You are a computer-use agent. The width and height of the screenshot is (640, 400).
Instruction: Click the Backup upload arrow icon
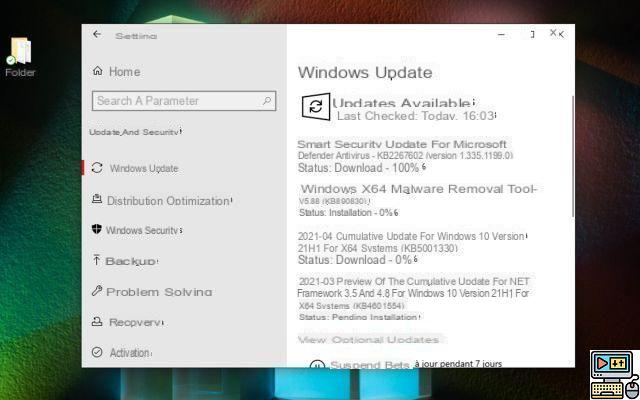coord(96,260)
